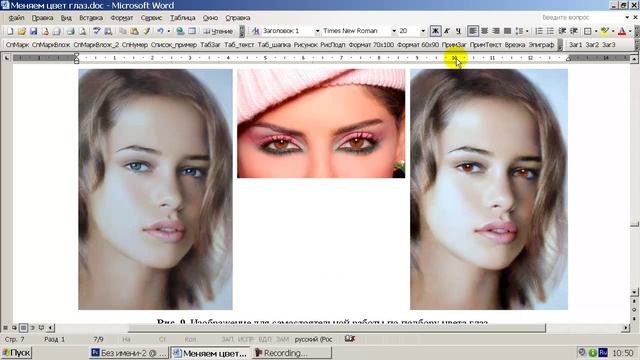Image resolution: width=640 pixels, height=360 pixels.
Task: Center the paragraph text
Action: point(484,31)
